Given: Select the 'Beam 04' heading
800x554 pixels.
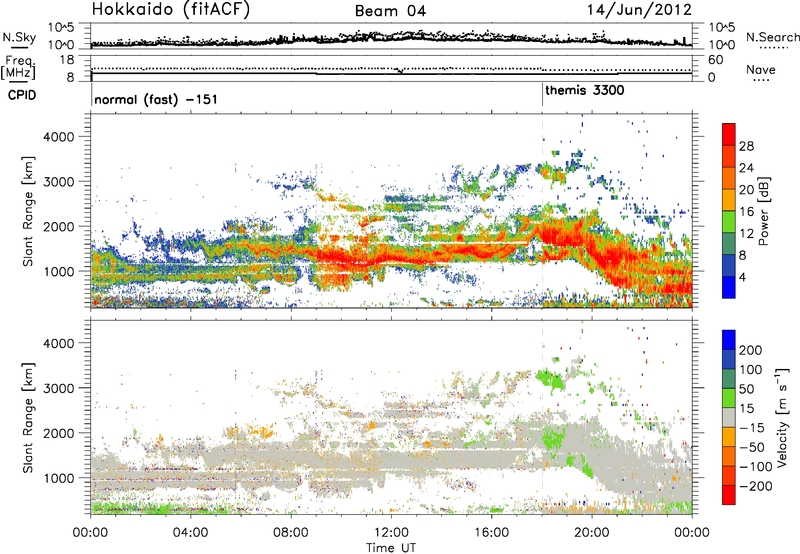Looking at the screenshot, I should point(390,11).
